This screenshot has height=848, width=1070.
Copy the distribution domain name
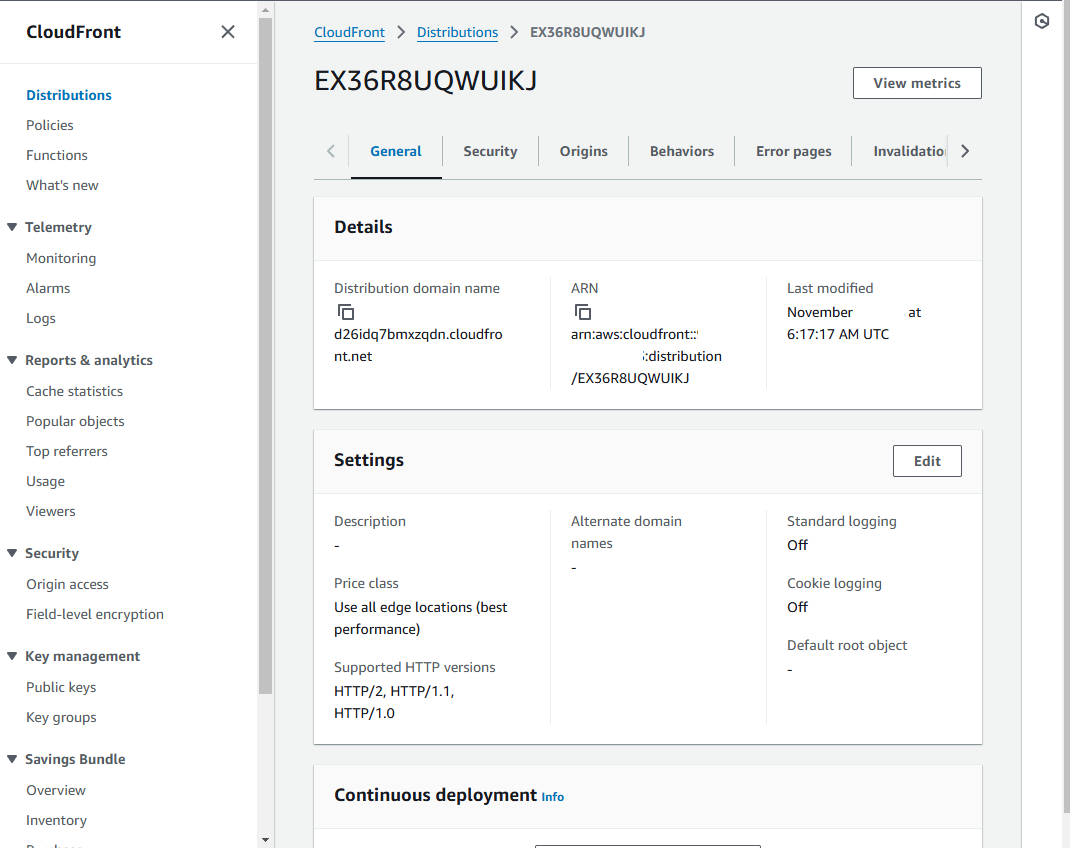tap(346, 312)
